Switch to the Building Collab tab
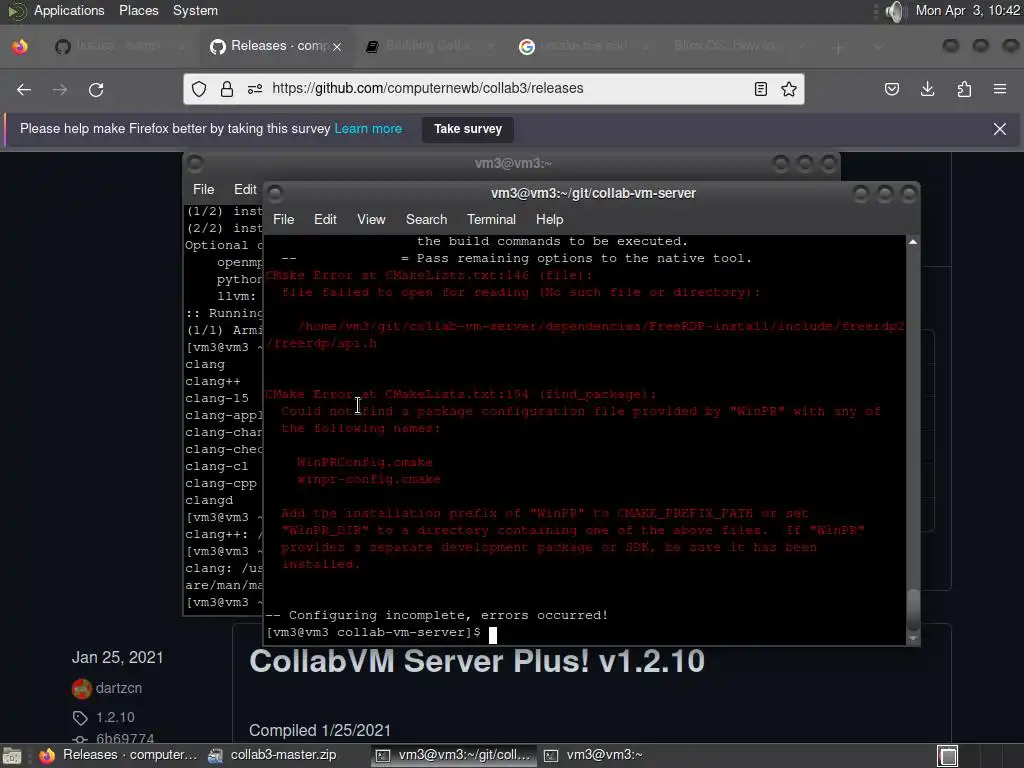Screen dimensions: 1024x768 click(430, 46)
